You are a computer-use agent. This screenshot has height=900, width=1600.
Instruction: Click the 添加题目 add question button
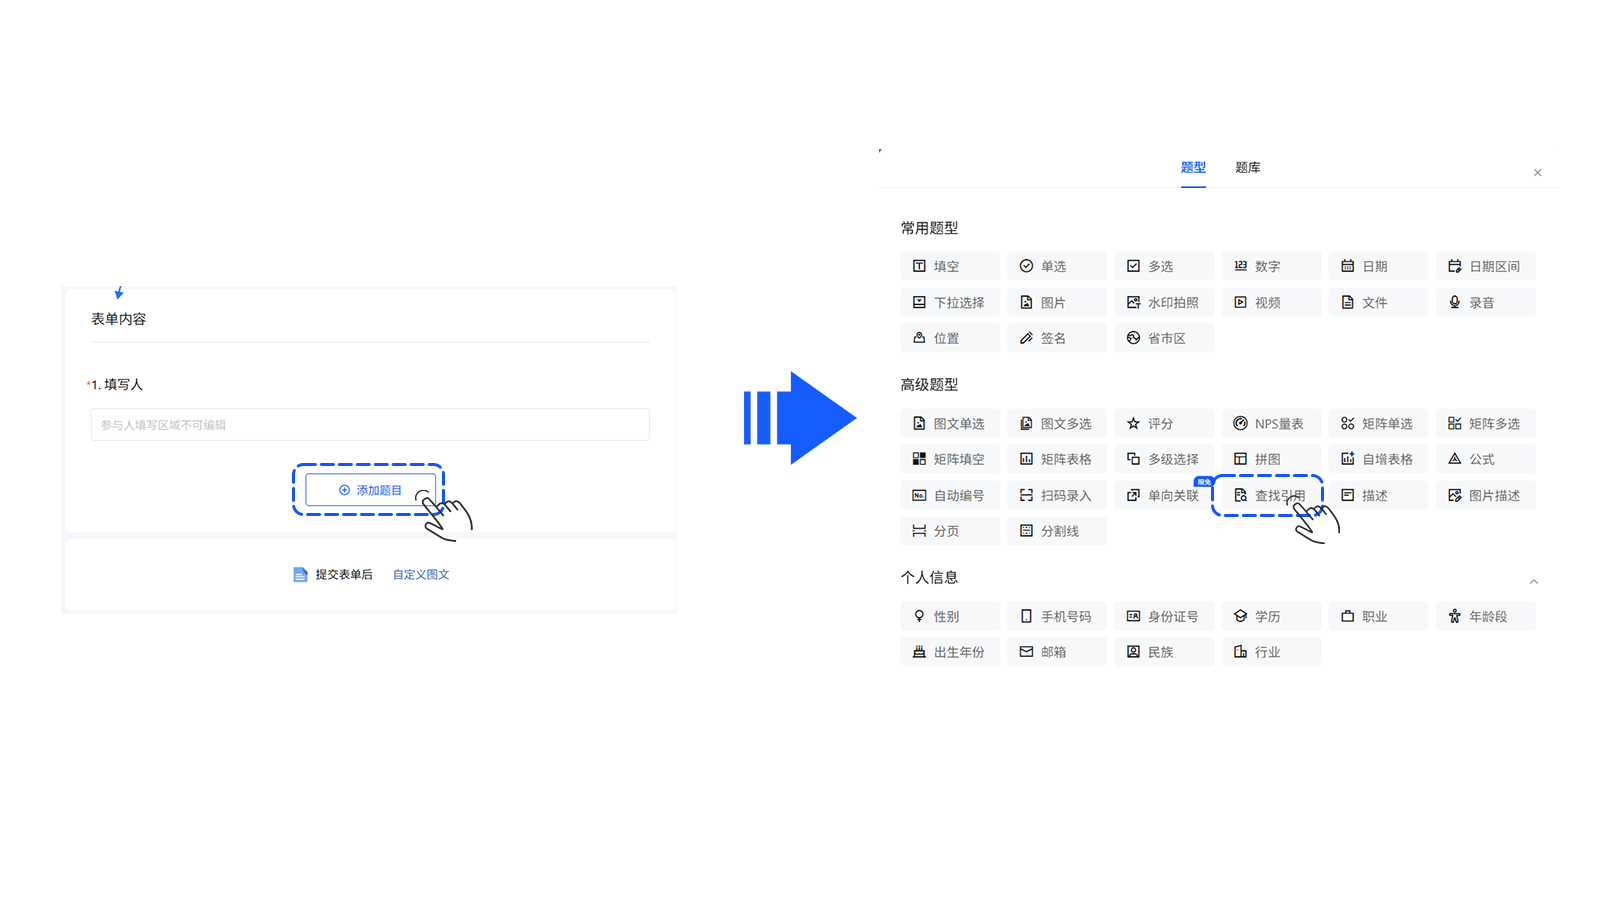(x=369, y=490)
